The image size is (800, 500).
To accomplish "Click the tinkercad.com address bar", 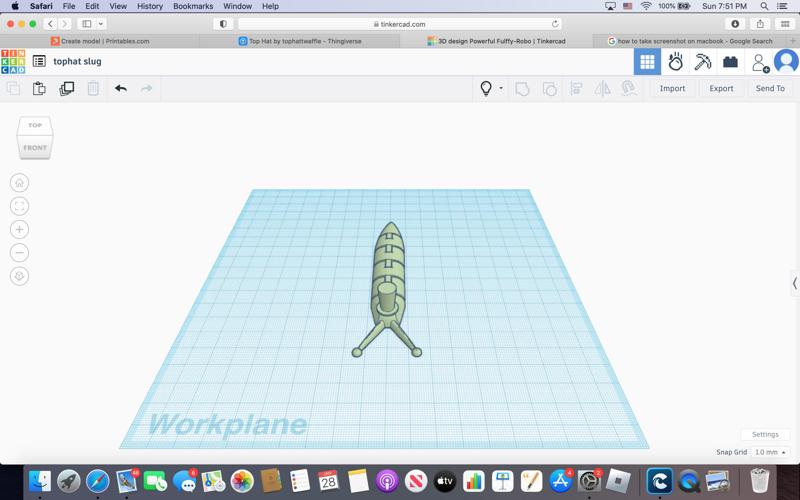I will click(x=399, y=24).
